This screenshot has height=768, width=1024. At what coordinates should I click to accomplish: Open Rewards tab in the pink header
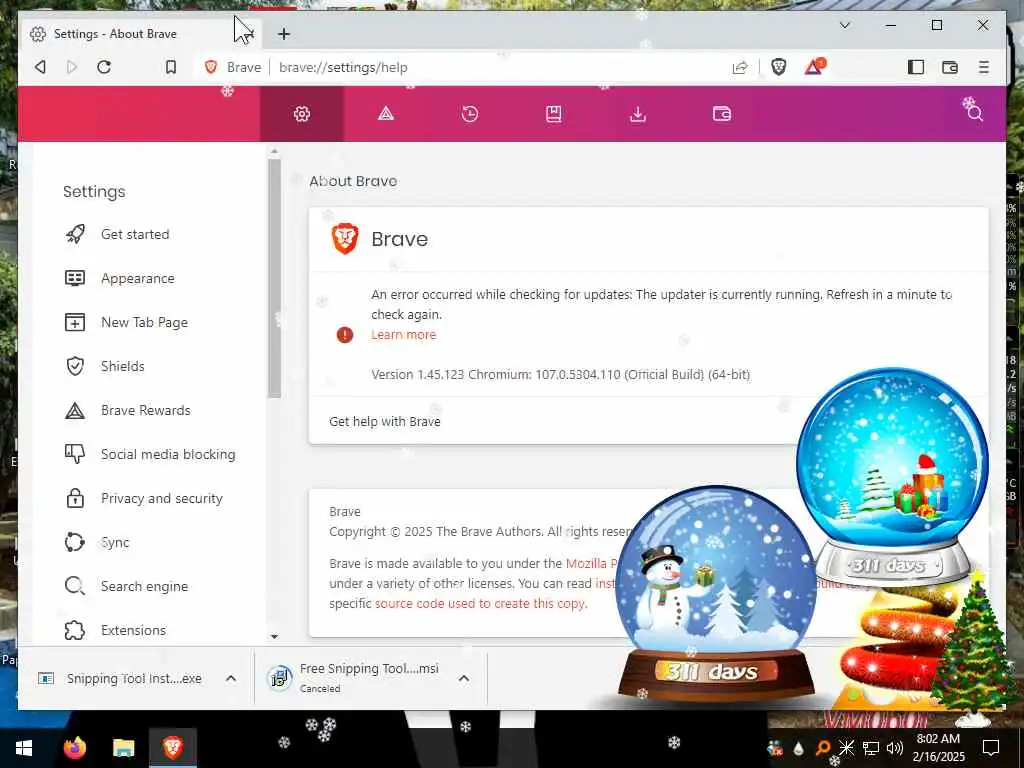(x=386, y=114)
